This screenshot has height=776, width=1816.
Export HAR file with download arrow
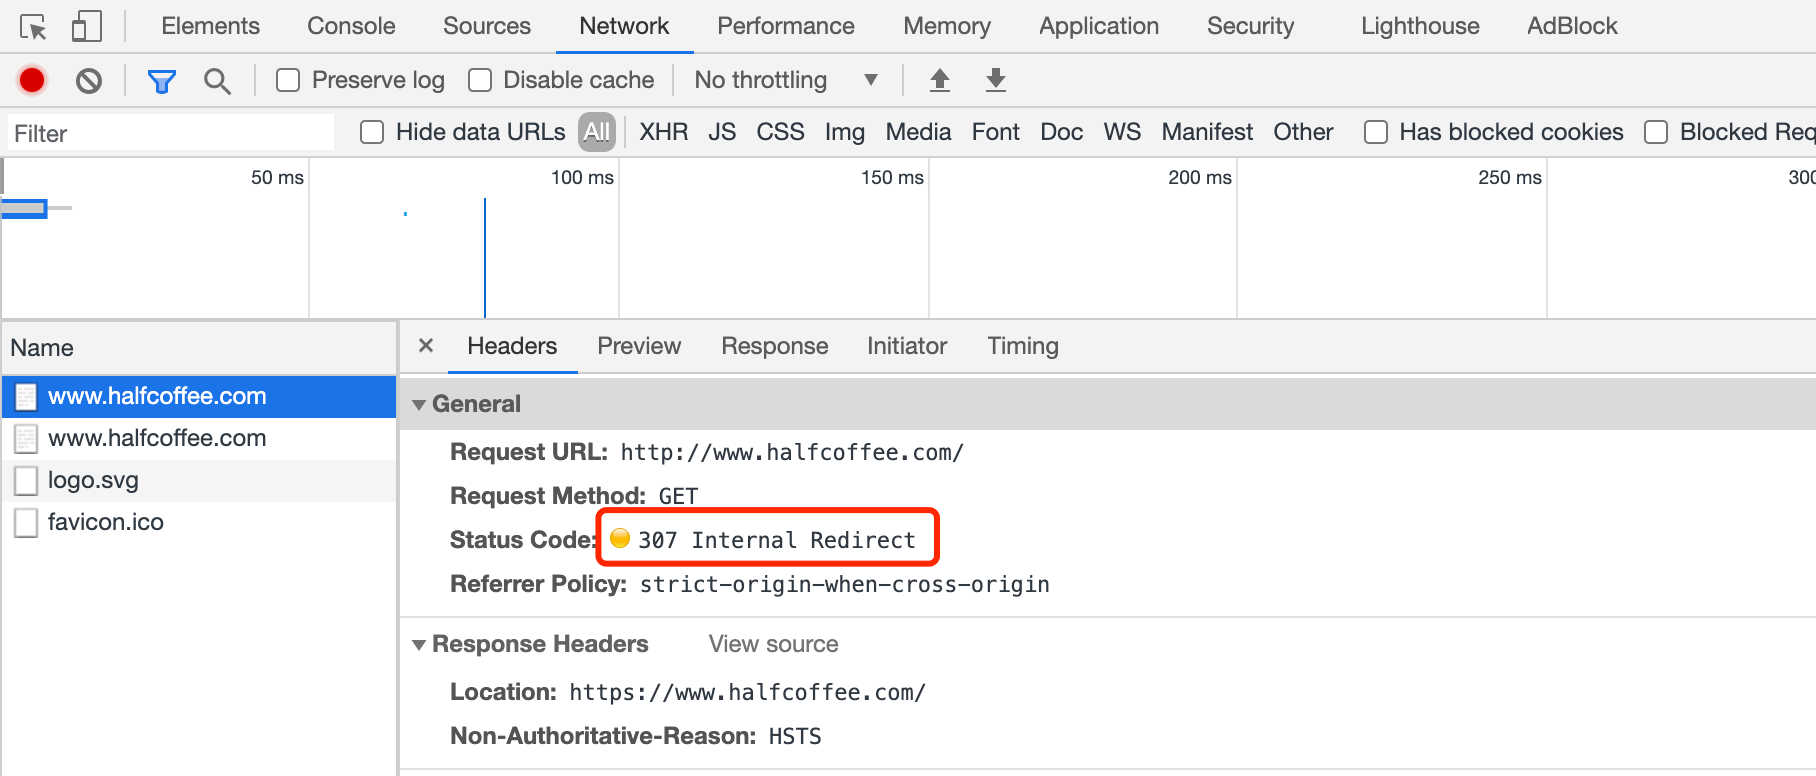coord(996,80)
